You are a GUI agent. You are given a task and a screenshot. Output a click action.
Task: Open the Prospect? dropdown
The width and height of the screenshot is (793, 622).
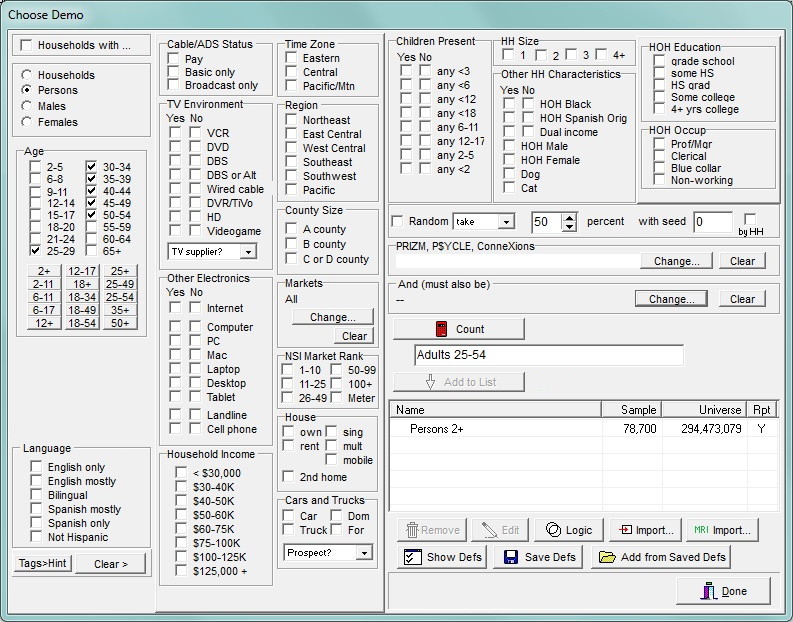pos(364,553)
